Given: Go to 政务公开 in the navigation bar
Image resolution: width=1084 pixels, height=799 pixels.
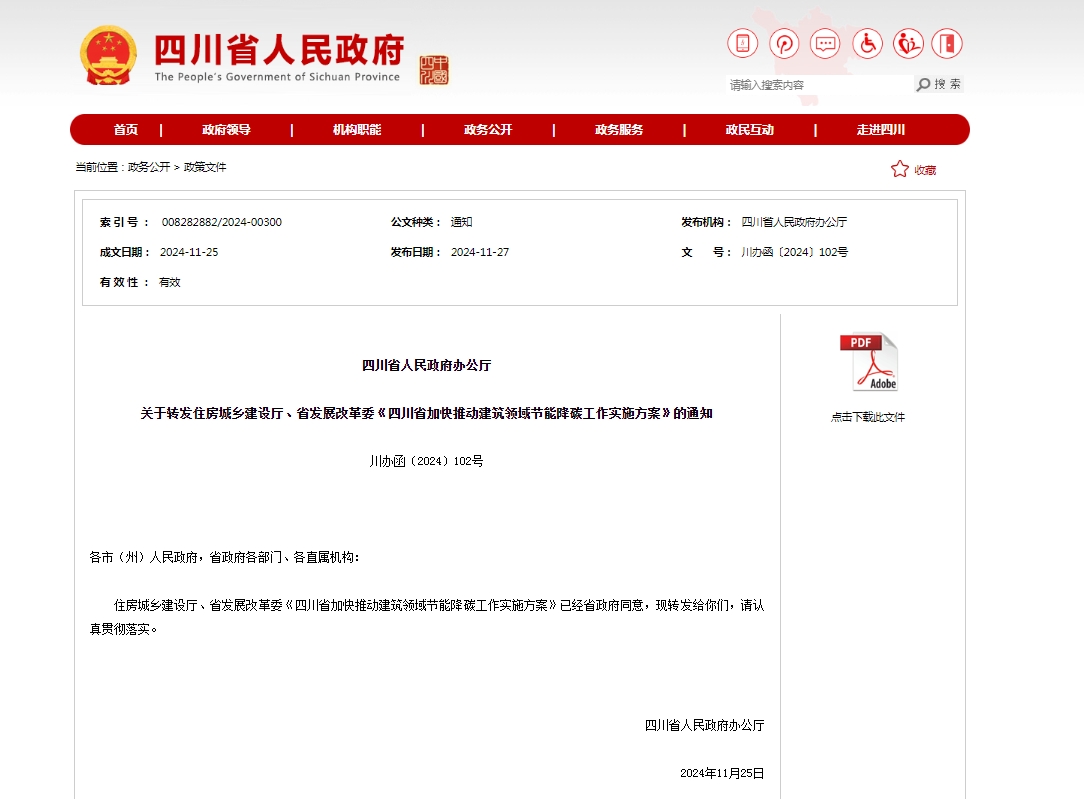Looking at the screenshot, I should pyautogui.click(x=488, y=130).
